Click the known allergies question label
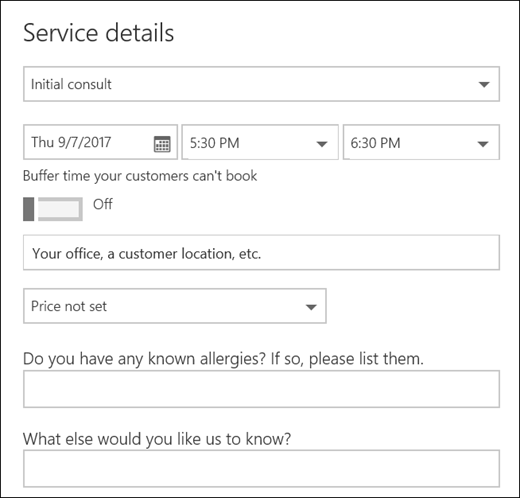 click(x=223, y=359)
